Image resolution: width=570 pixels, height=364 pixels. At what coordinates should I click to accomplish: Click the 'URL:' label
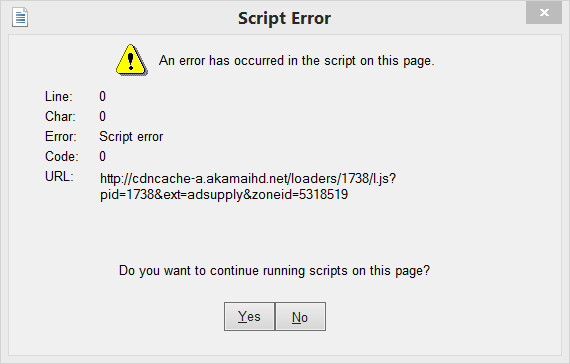[x=59, y=176]
